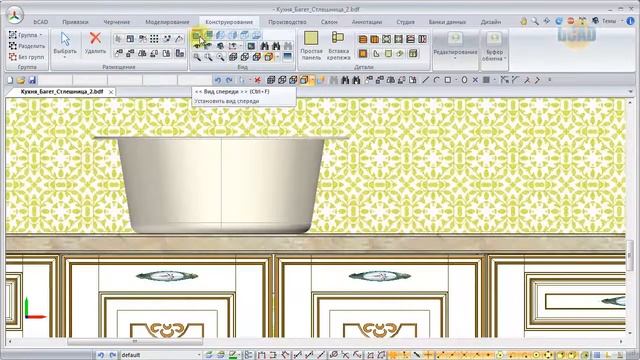Viewport: 640px width, 360px height.
Task: Open the bCAD round application button
Action: click(15, 15)
